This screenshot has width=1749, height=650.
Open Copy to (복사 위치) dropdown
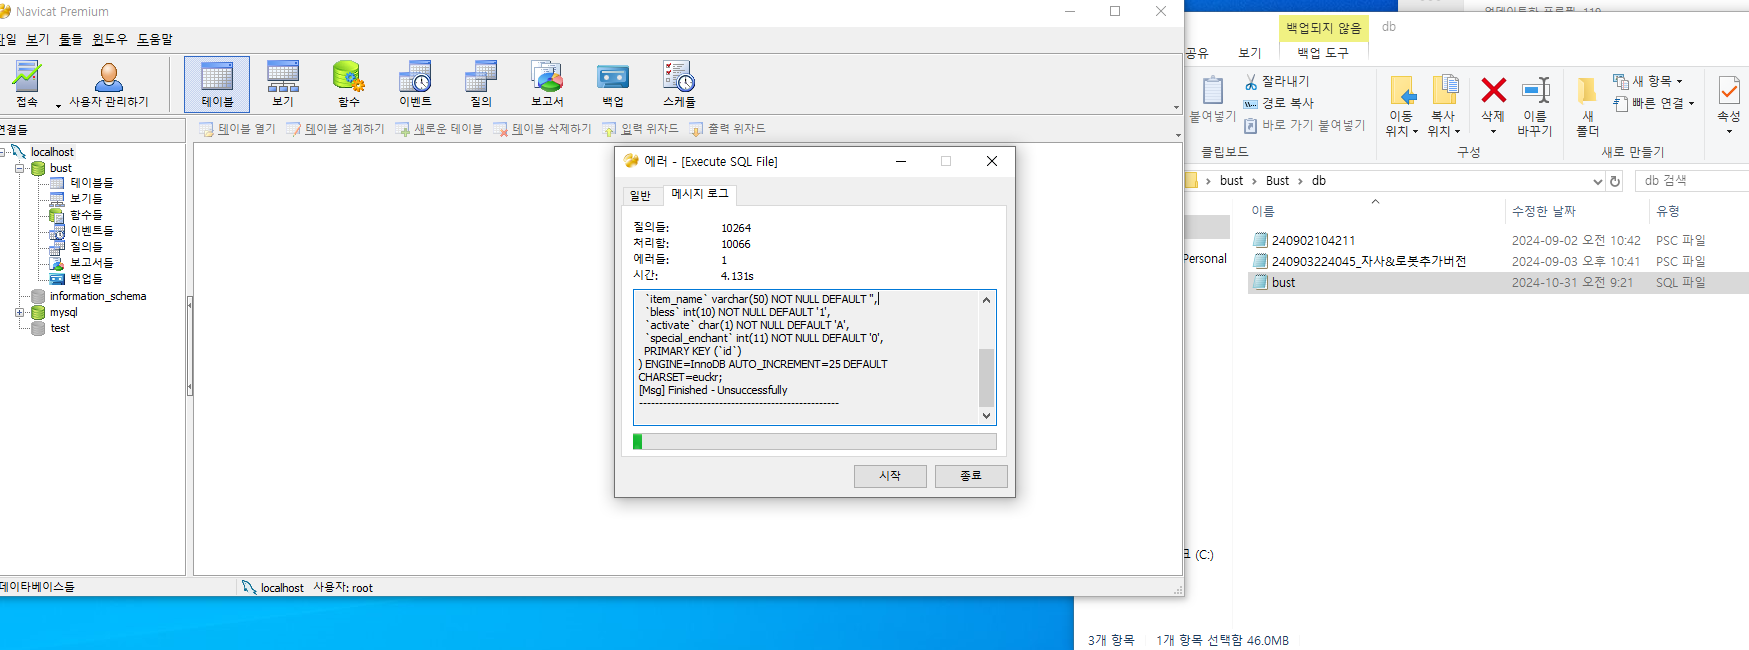click(x=1444, y=106)
